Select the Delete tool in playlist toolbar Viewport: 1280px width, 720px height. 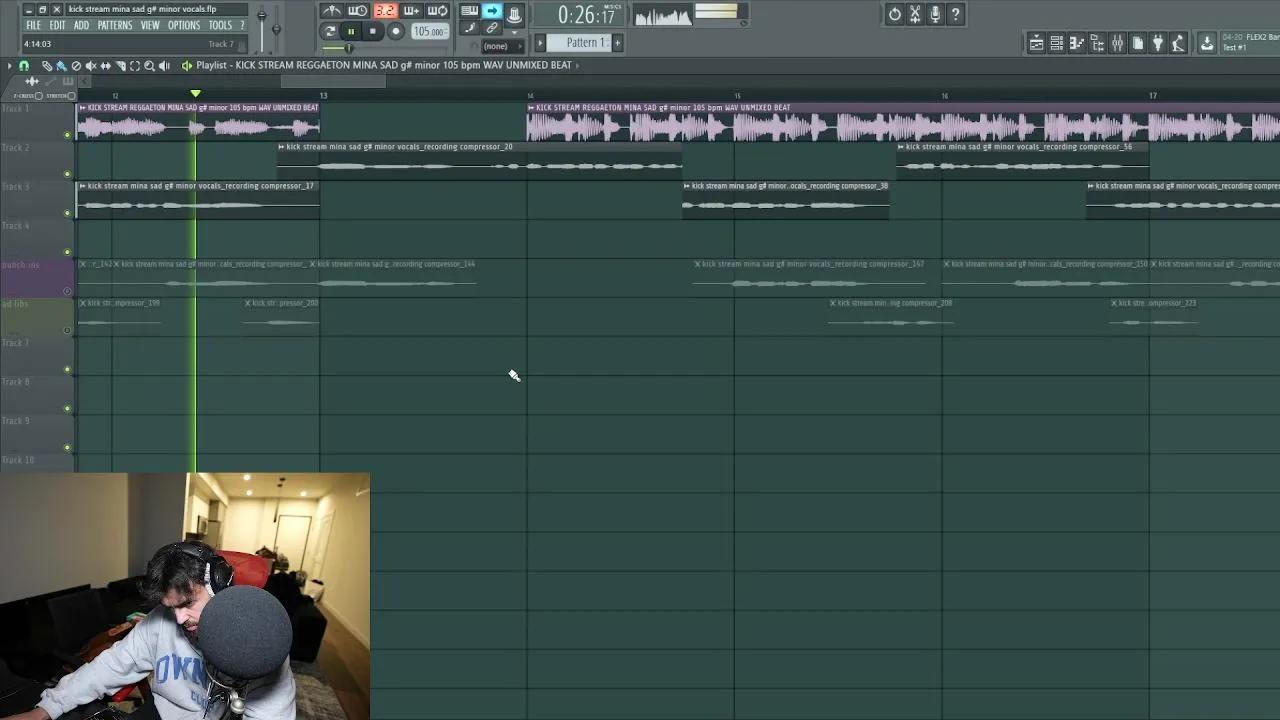tap(76, 65)
